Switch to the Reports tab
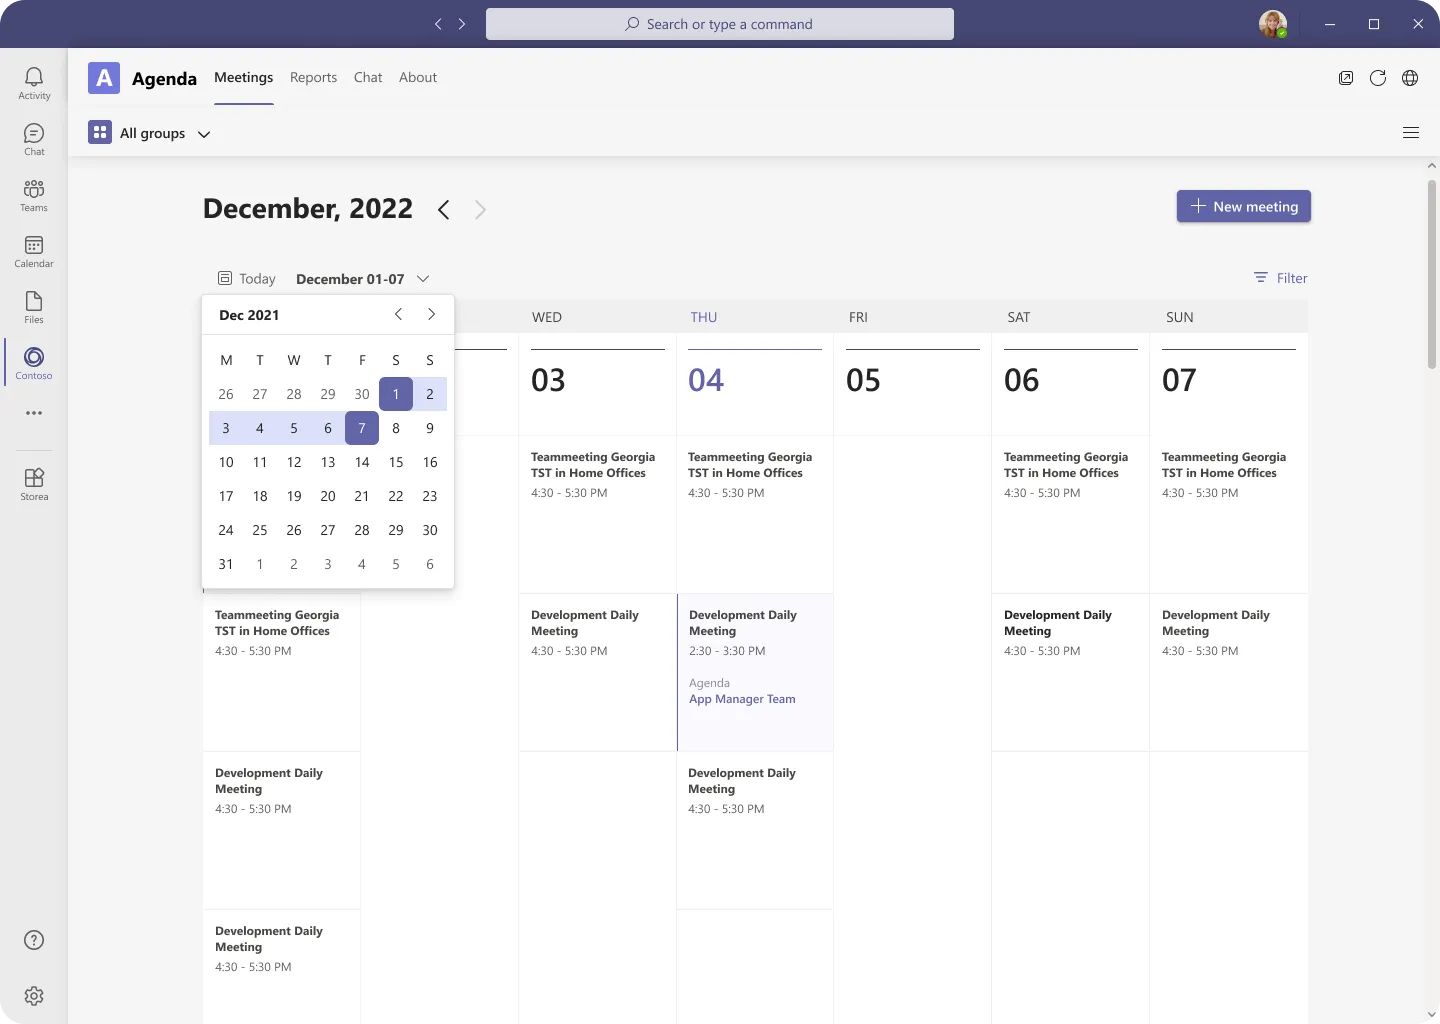This screenshot has width=1440, height=1024. 313,77
